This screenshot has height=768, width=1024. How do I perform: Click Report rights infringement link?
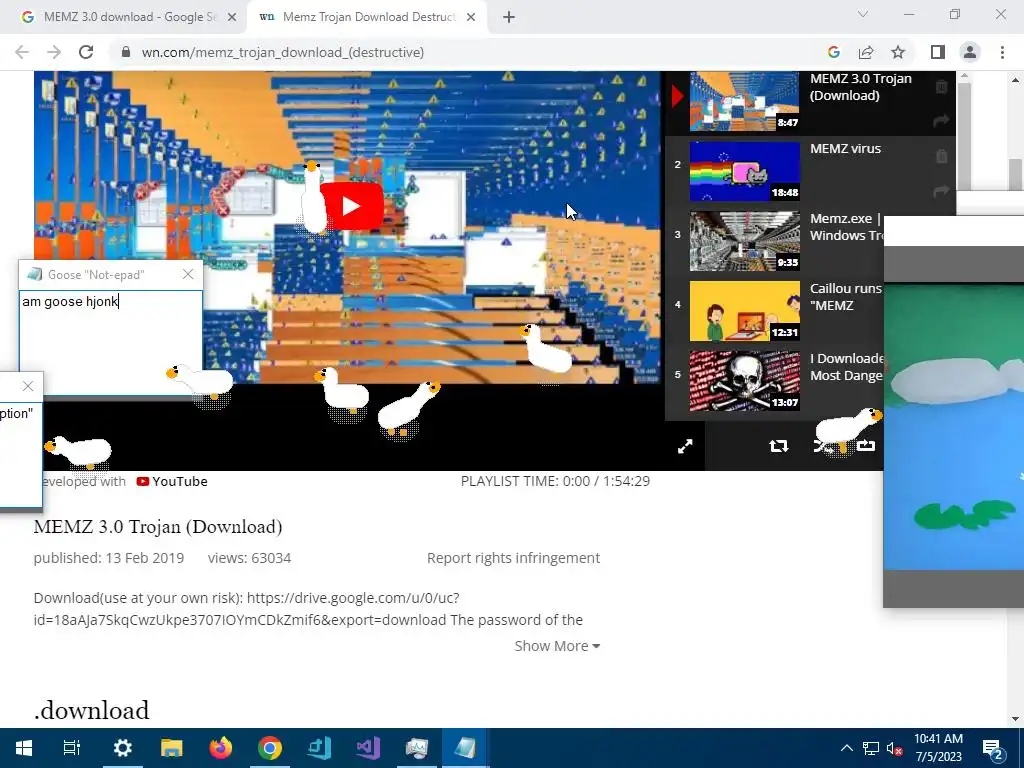click(x=513, y=558)
